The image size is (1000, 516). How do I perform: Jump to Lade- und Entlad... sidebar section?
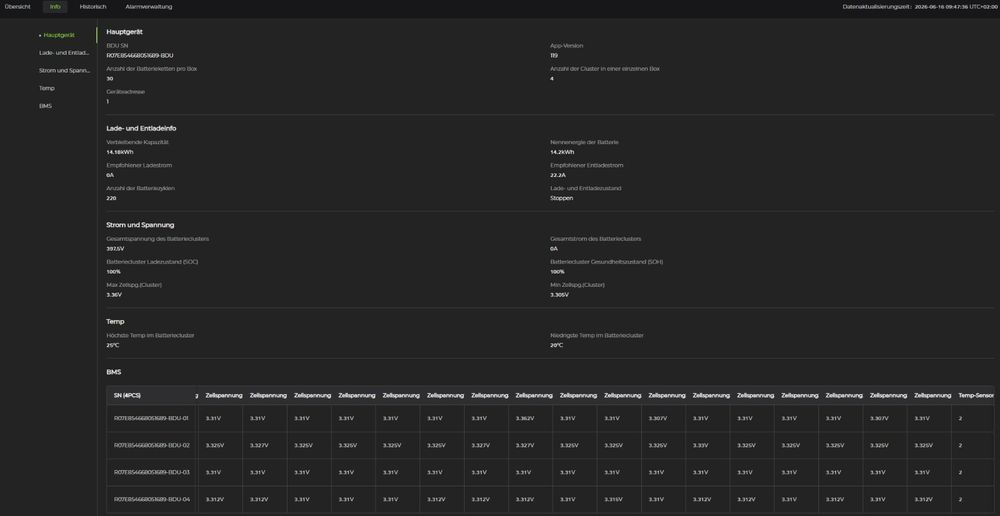(64, 53)
